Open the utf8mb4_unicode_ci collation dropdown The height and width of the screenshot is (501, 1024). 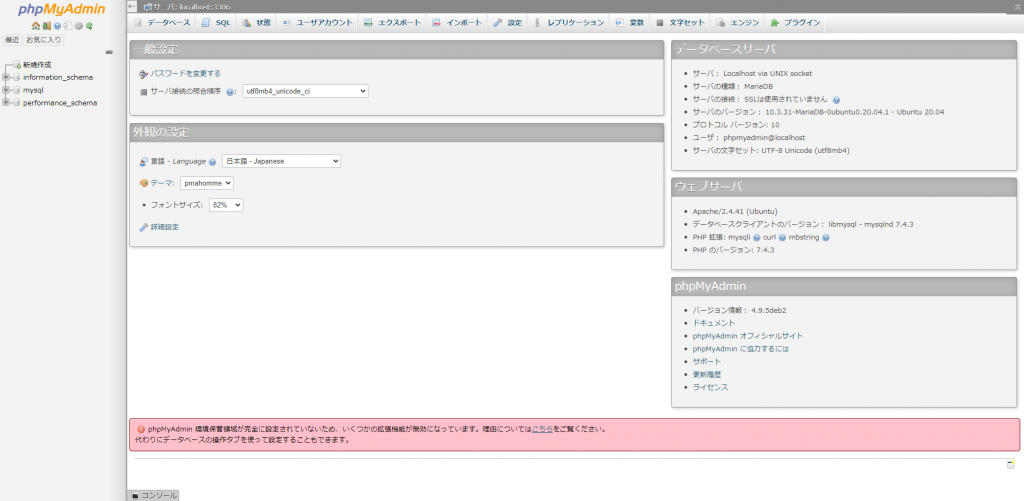click(306, 91)
